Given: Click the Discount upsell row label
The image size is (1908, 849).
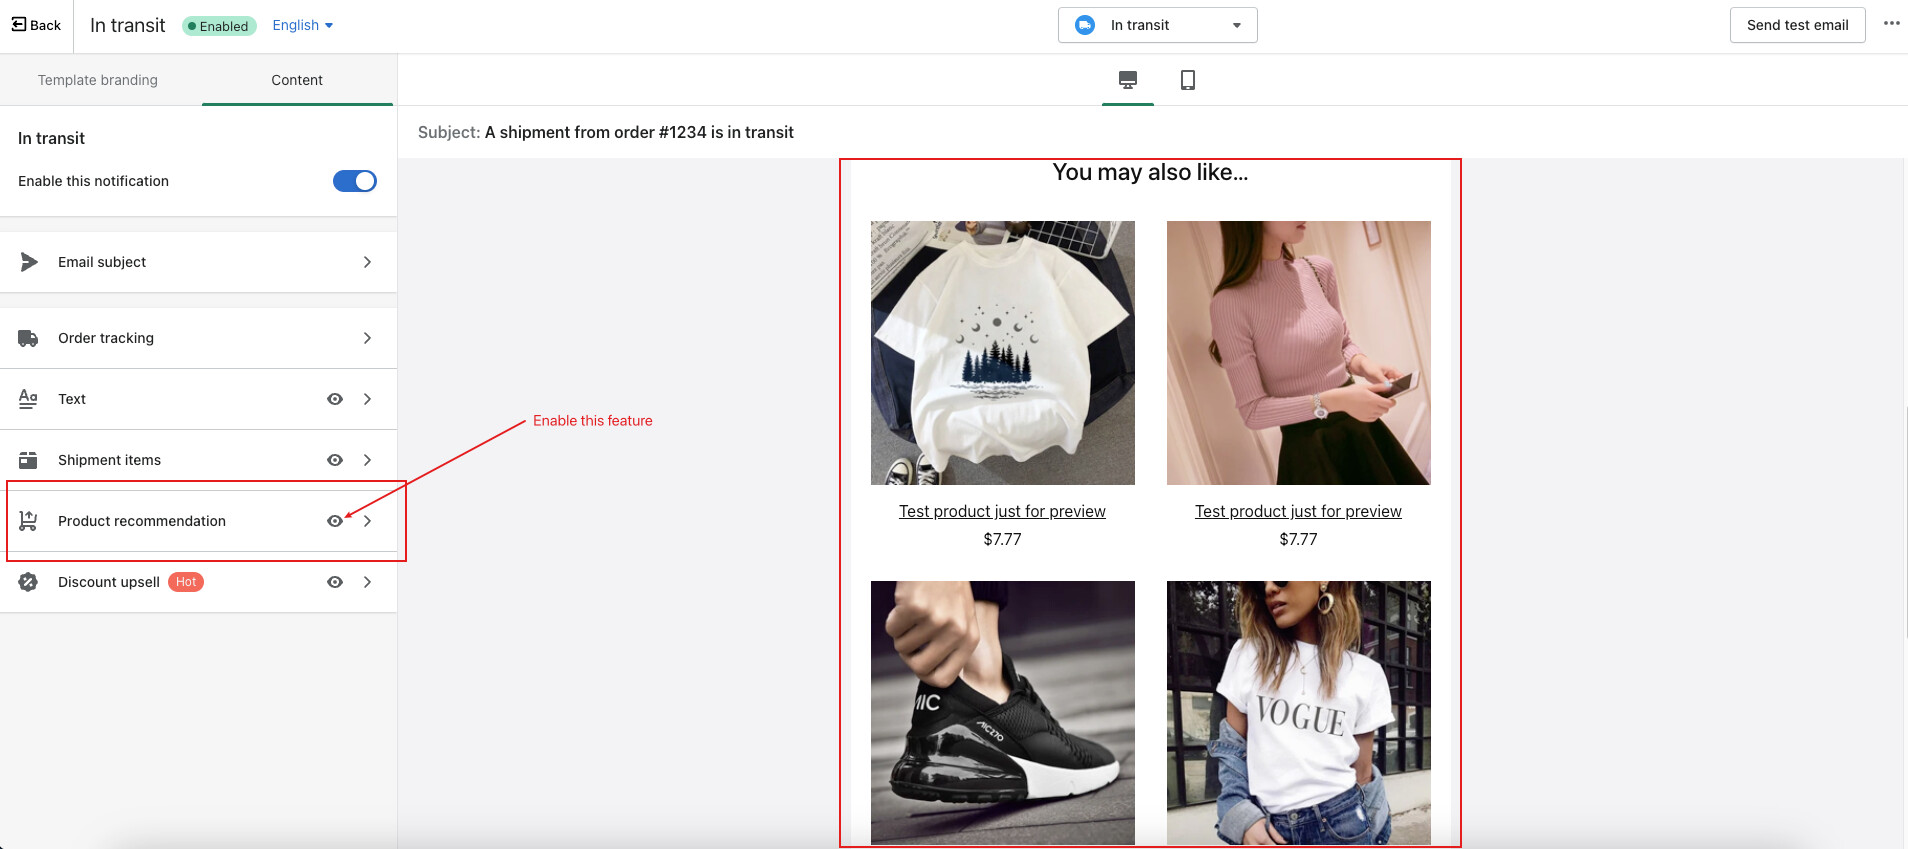Looking at the screenshot, I should (109, 582).
